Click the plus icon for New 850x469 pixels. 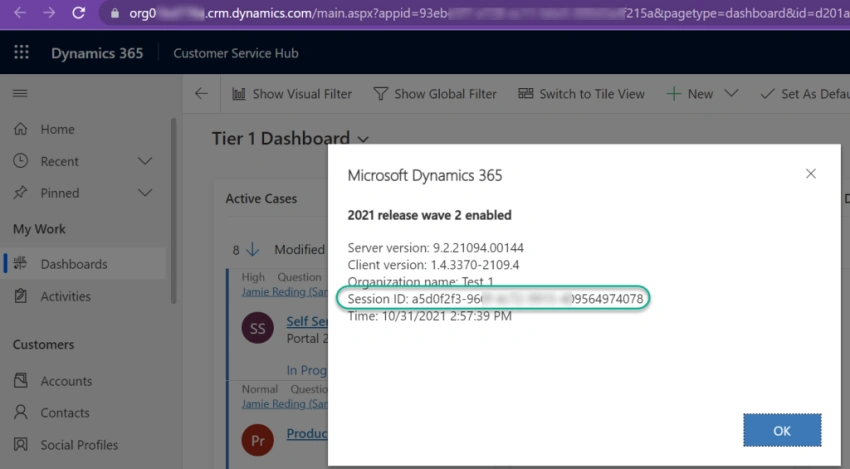[x=674, y=94]
